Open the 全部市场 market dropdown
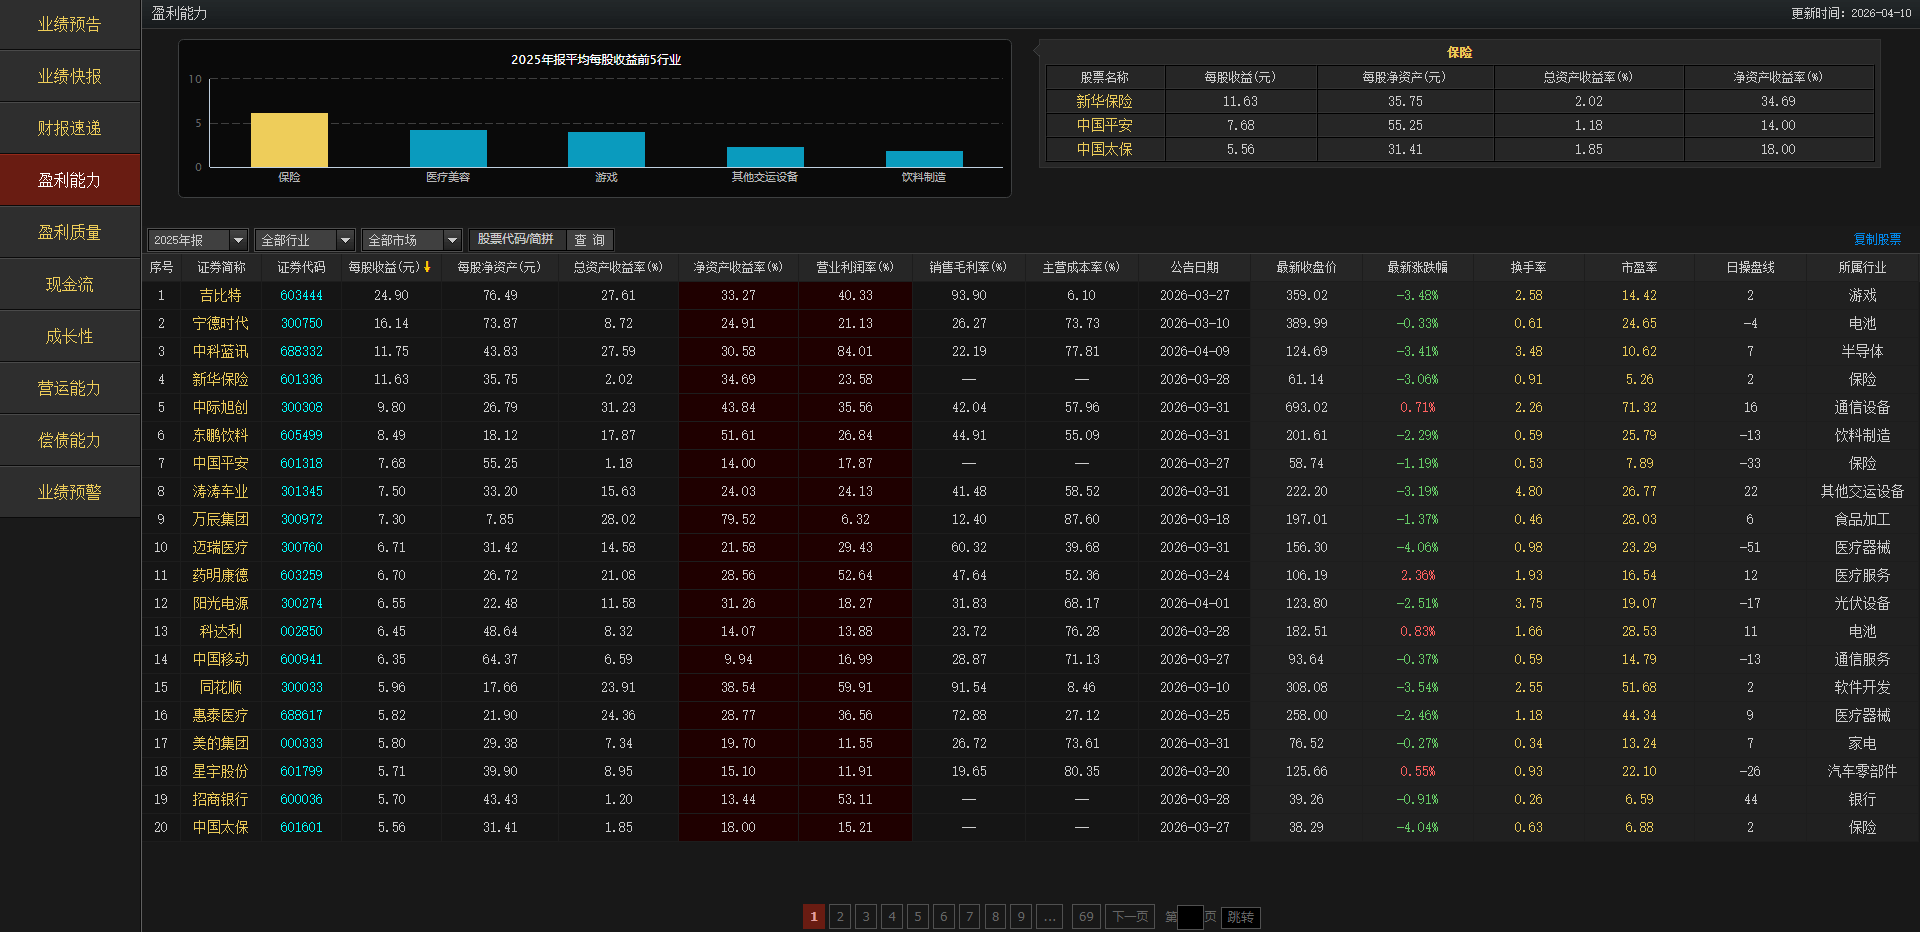1920x932 pixels. [411, 240]
